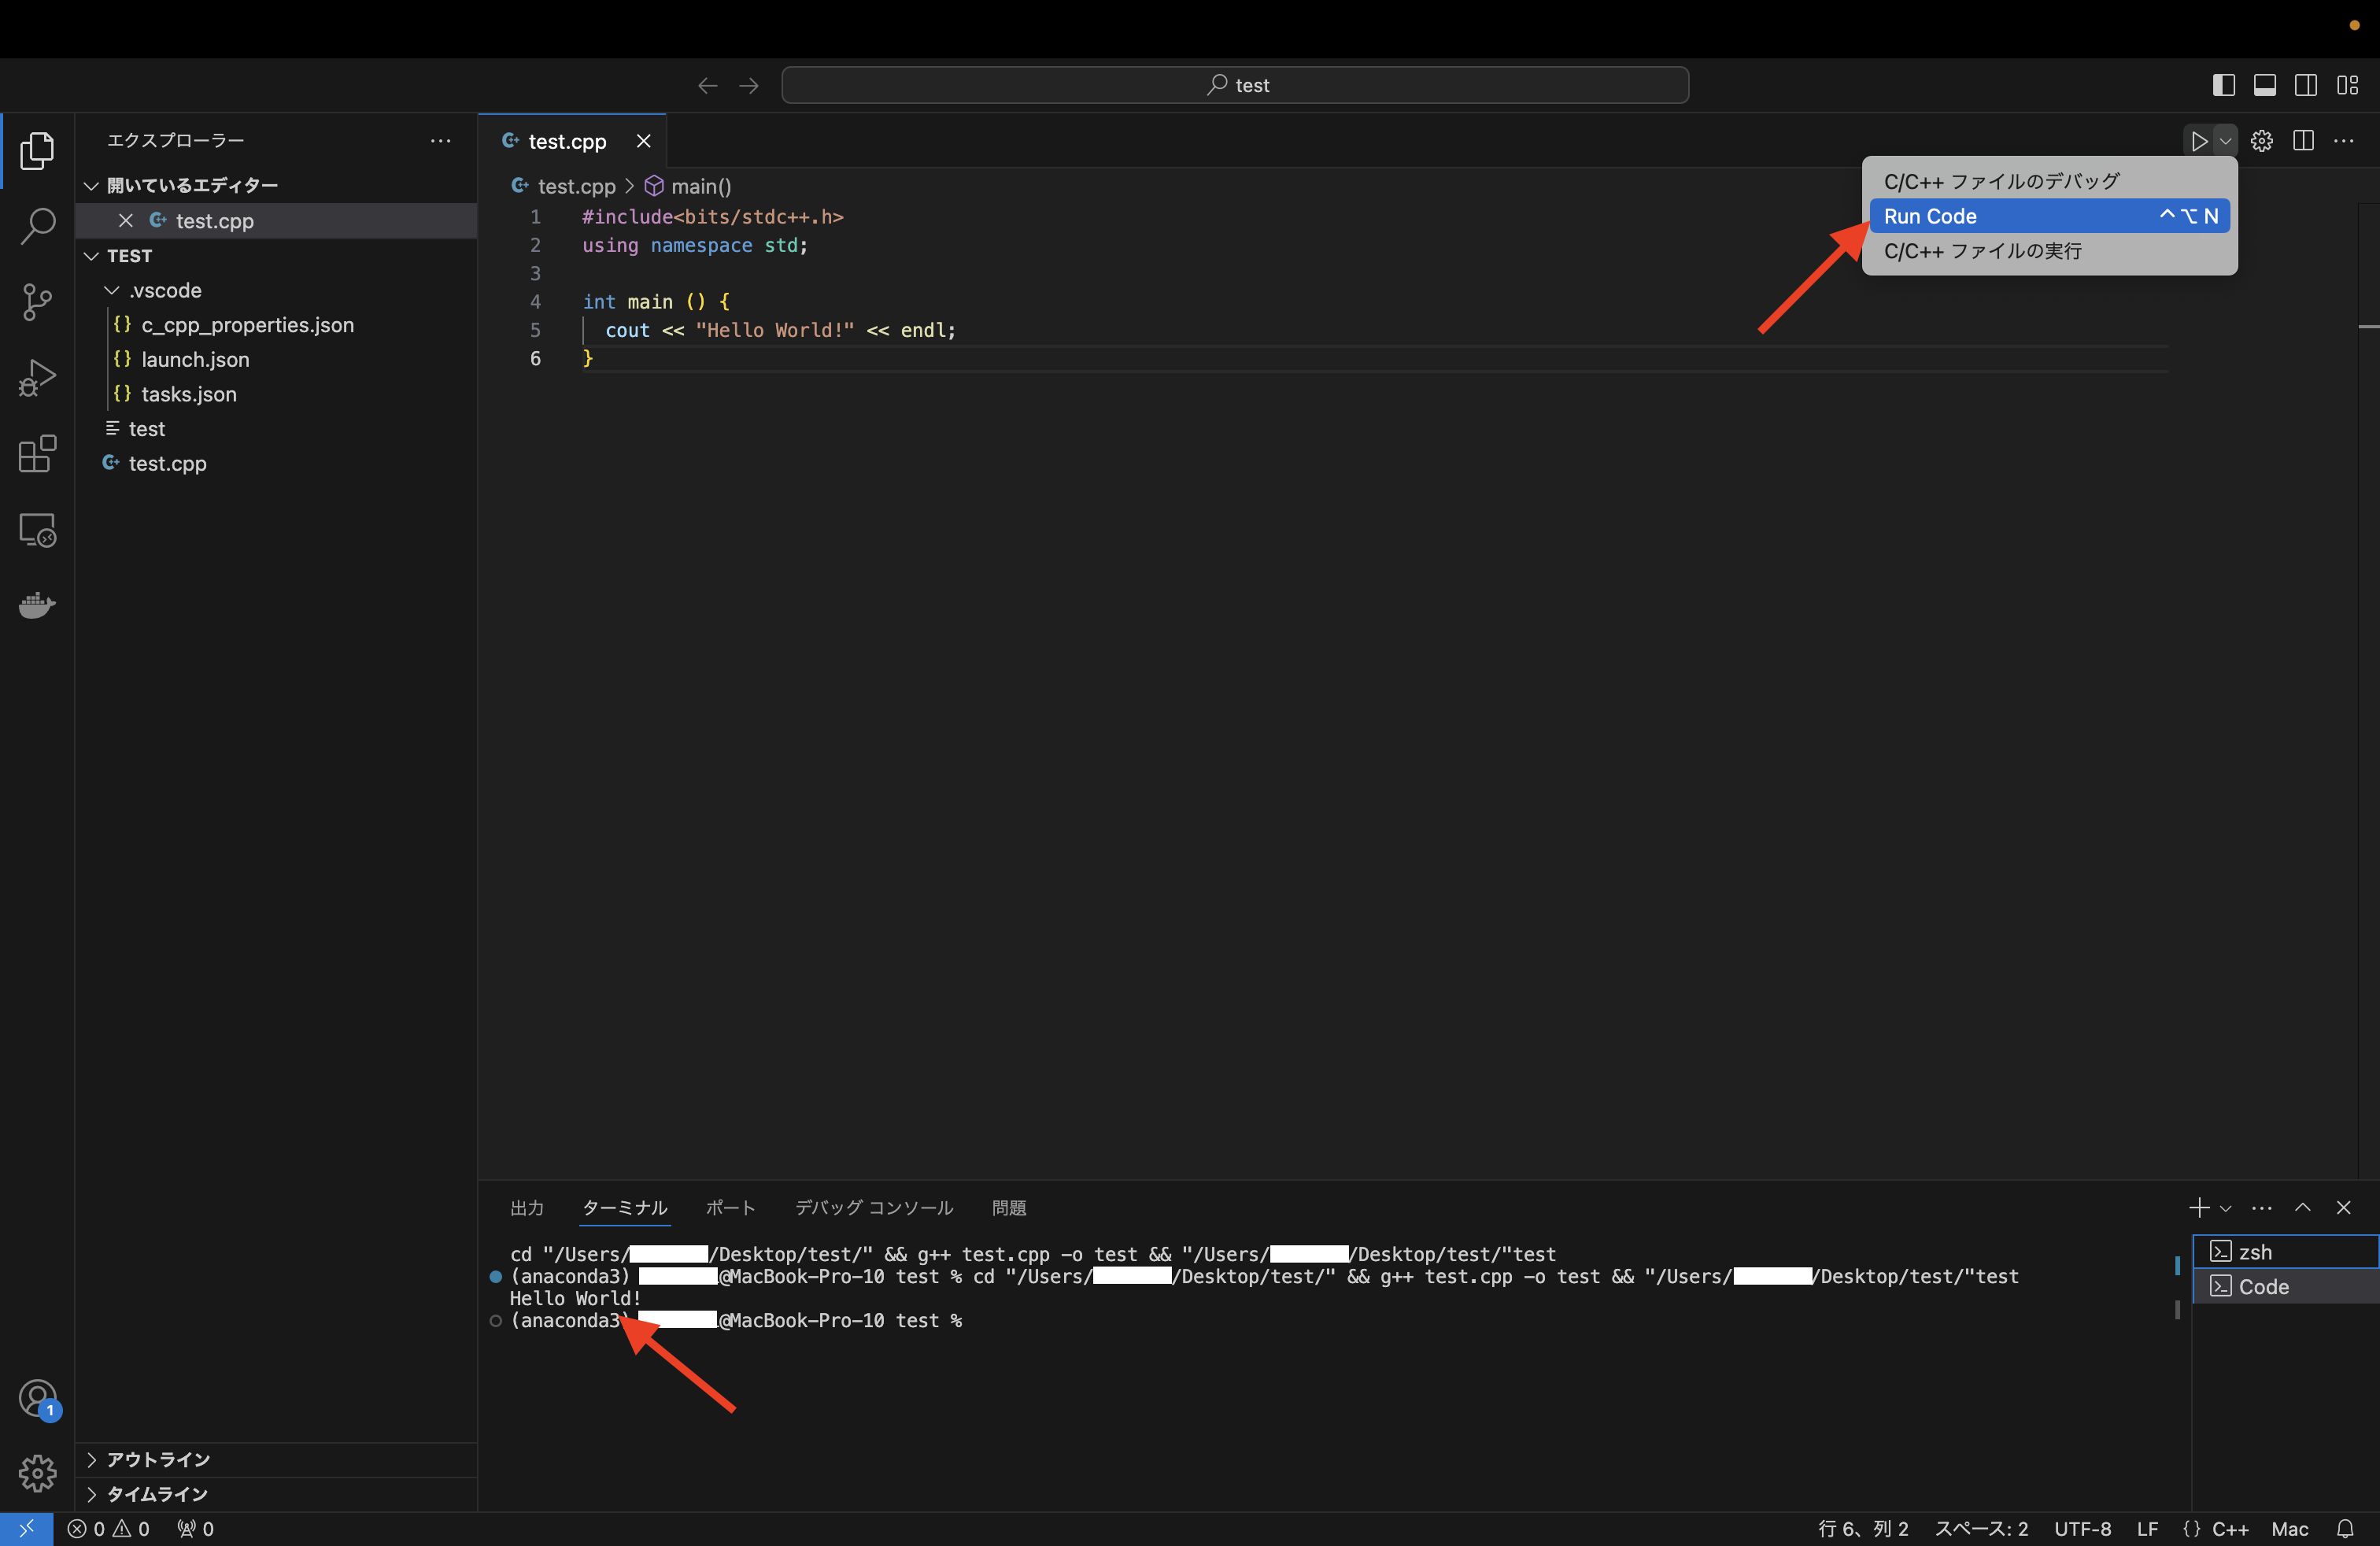Open the Search view in activity bar
The height and width of the screenshot is (1546, 2380).
point(37,226)
